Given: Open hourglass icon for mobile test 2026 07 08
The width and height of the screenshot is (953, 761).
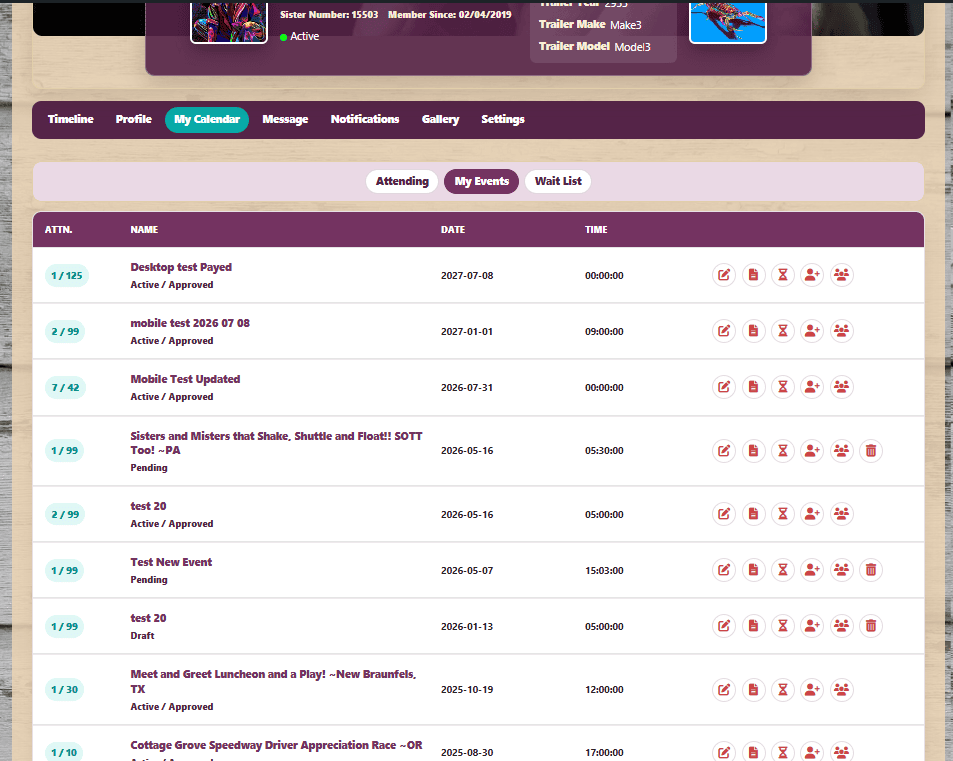Looking at the screenshot, I should [x=783, y=331].
